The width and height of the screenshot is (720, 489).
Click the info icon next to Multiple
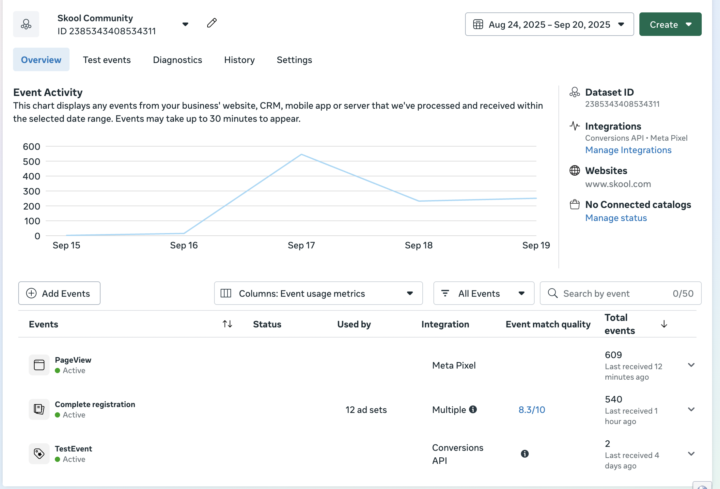click(473, 409)
